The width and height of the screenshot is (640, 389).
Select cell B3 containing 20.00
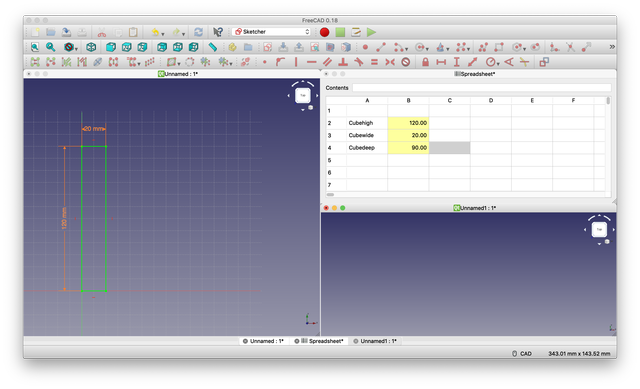click(x=408, y=135)
